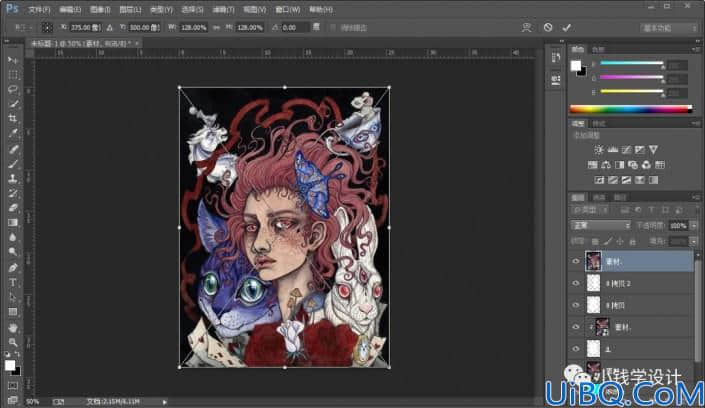Viewport: 705px width, 408px height.
Task: Open the 文件(F) menu
Action: (x=39, y=9)
